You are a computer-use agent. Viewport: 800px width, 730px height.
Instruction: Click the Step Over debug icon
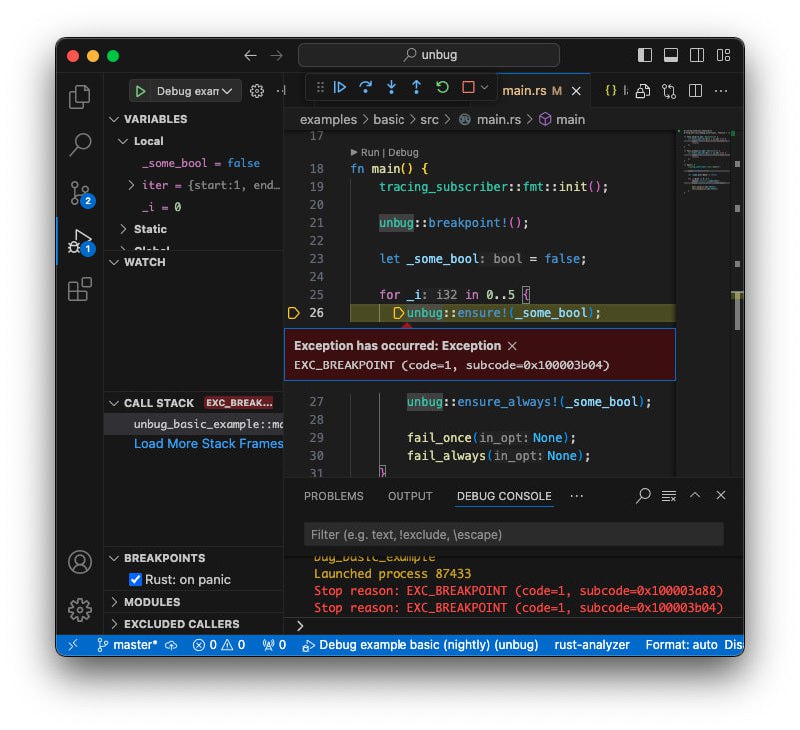(366, 87)
